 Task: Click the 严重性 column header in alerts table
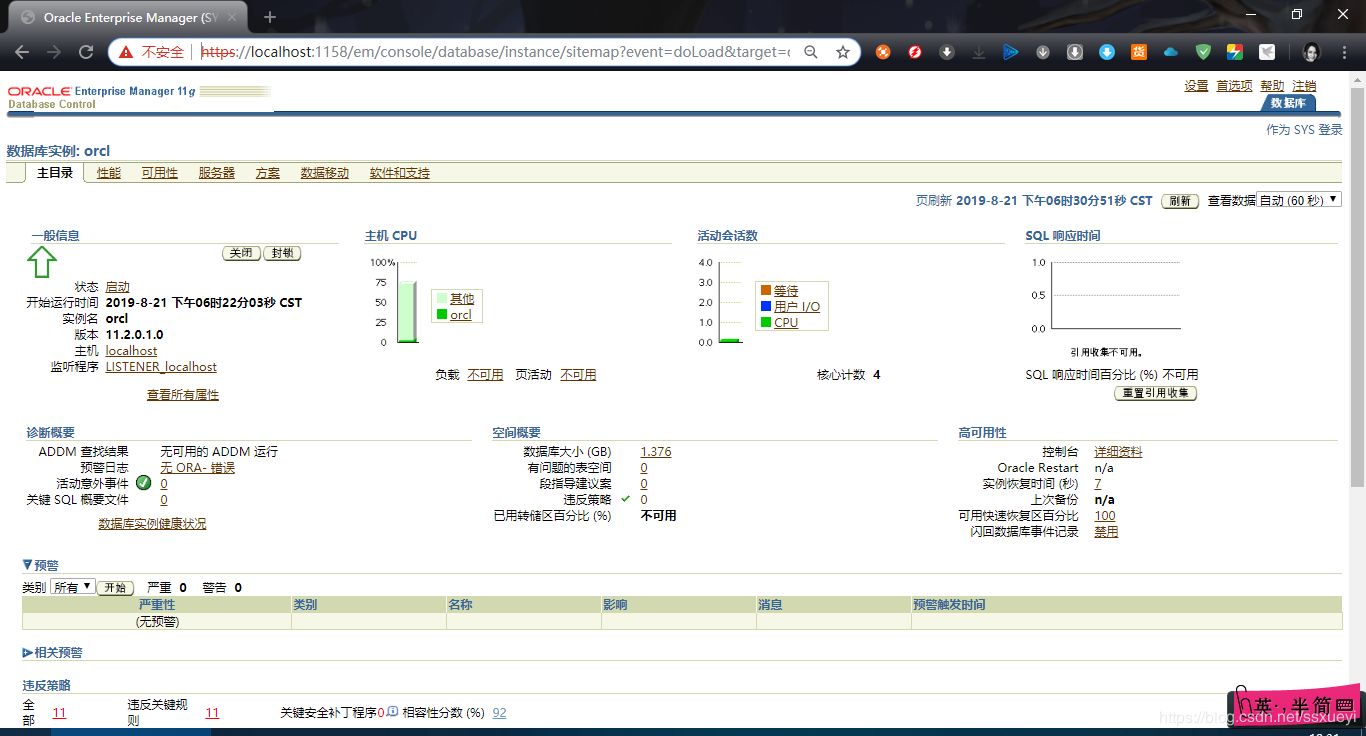(157, 605)
